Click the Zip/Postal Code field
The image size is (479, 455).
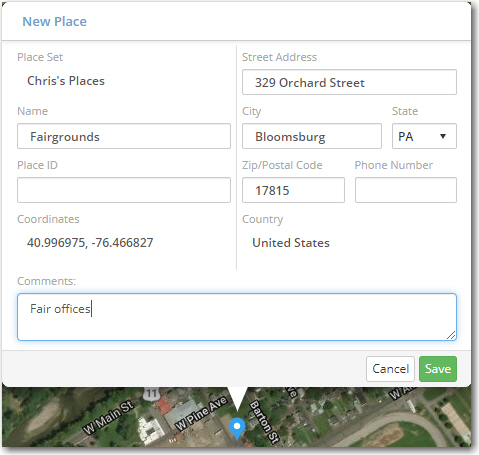pos(293,190)
